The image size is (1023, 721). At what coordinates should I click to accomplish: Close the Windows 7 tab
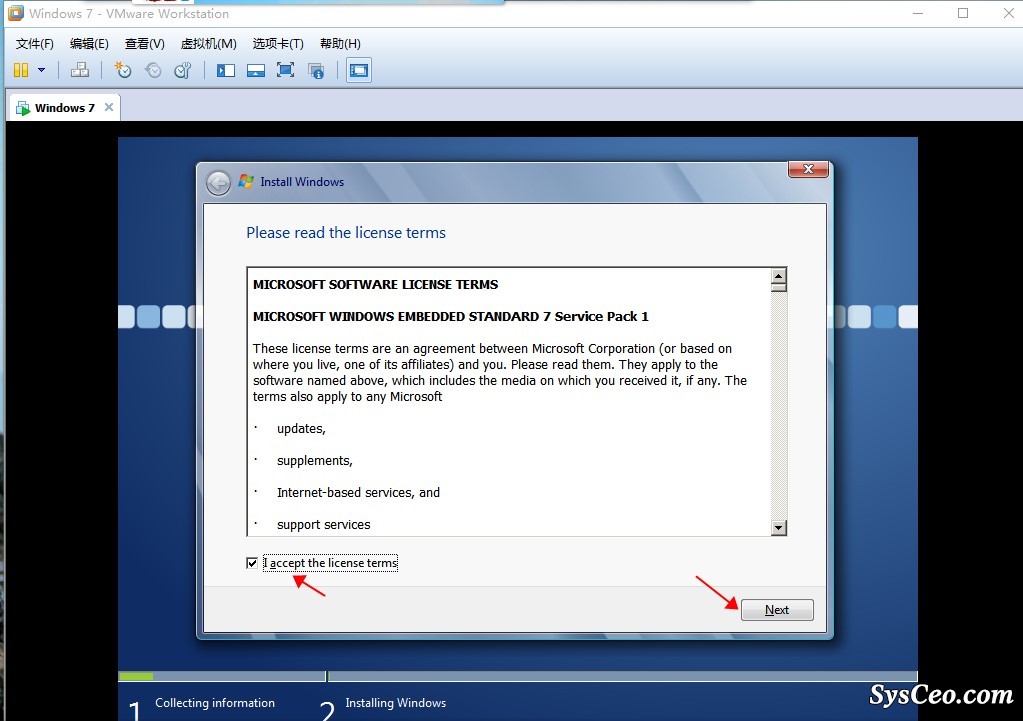pyautogui.click(x=109, y=107)
